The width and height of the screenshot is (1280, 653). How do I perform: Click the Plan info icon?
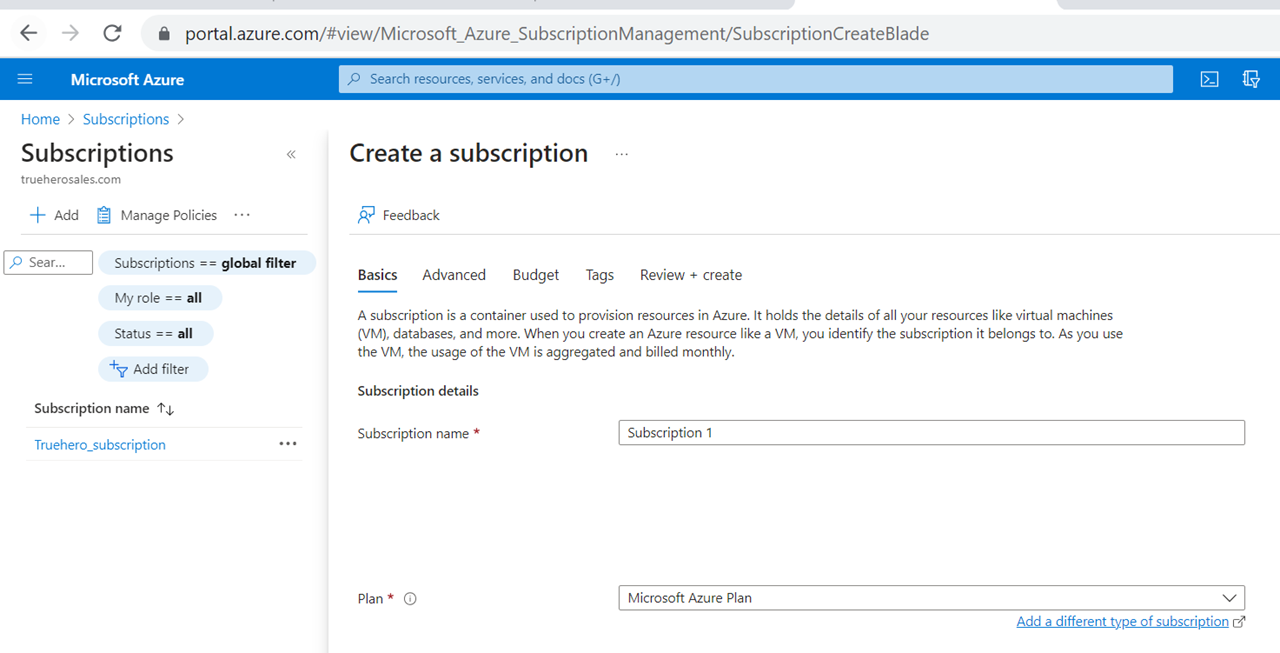coord(410,599)
